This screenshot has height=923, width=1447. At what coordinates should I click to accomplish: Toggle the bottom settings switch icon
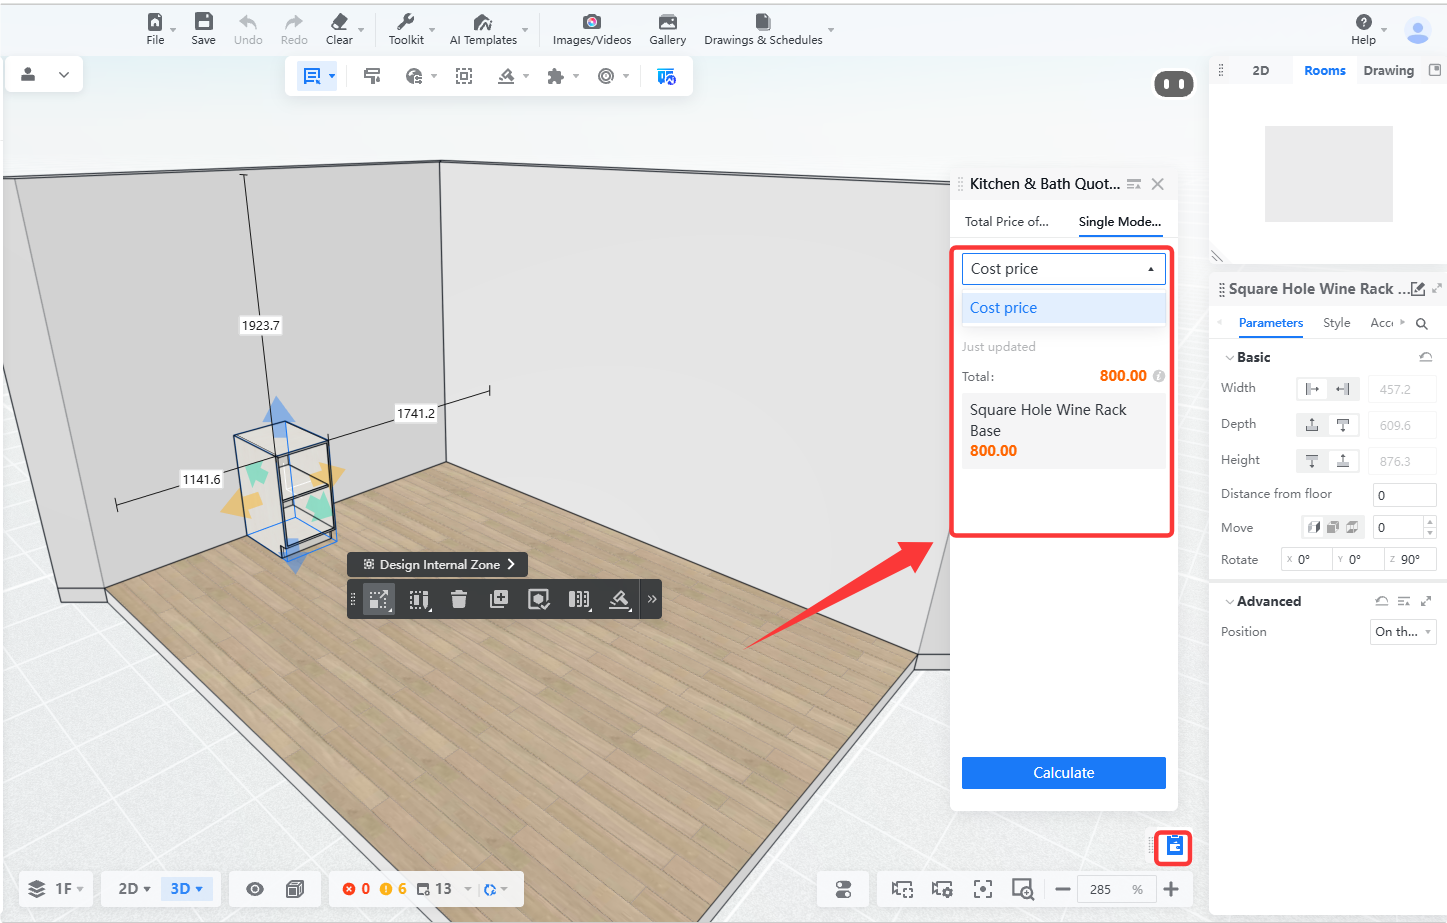[x=843, y=889]
